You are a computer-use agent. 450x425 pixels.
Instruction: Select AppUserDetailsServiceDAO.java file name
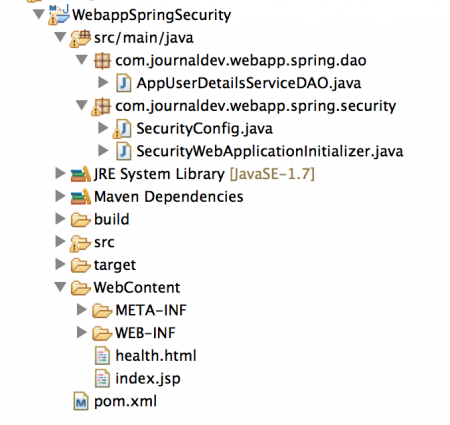[x=249, y=83]
